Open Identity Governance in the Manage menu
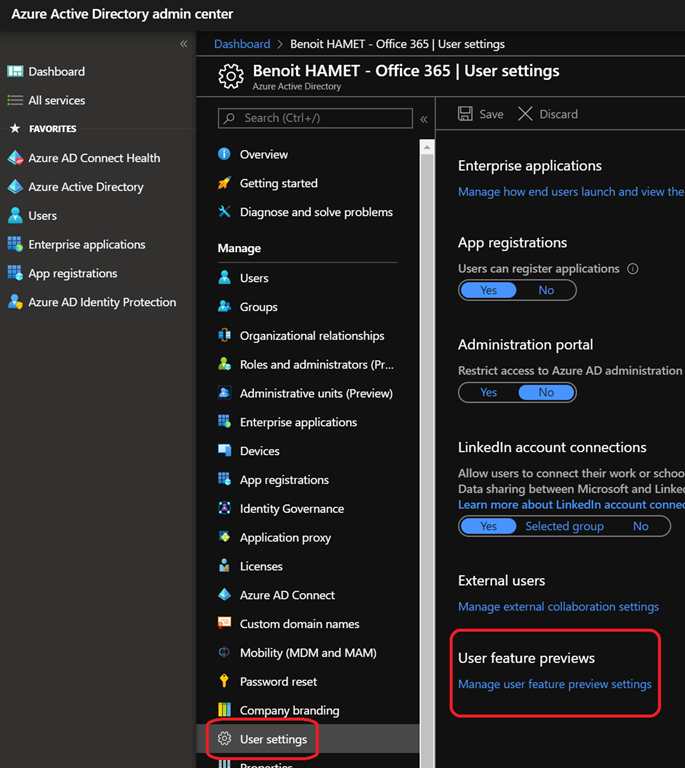 (x=291, y=509)
